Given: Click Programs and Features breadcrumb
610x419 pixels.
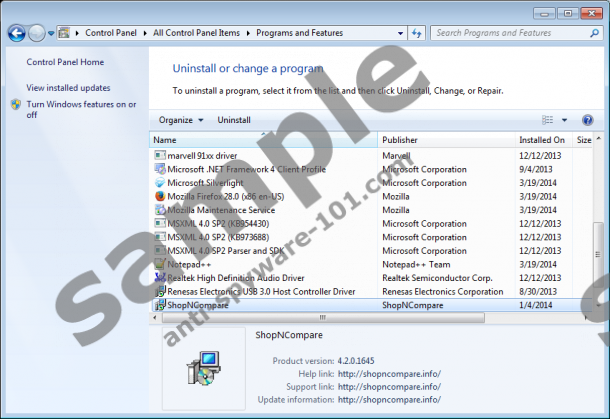Looking at the screenshot, I should tap(300, 33).
